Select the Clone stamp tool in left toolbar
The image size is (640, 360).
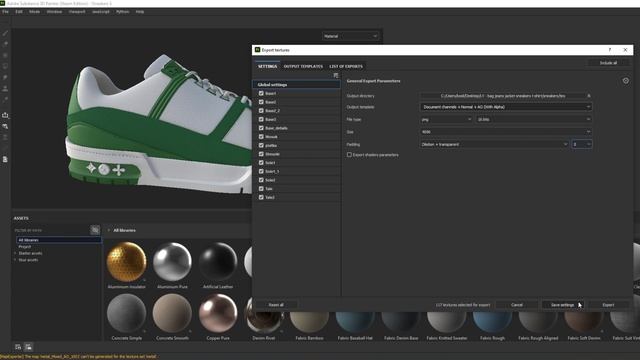[5, 88]
